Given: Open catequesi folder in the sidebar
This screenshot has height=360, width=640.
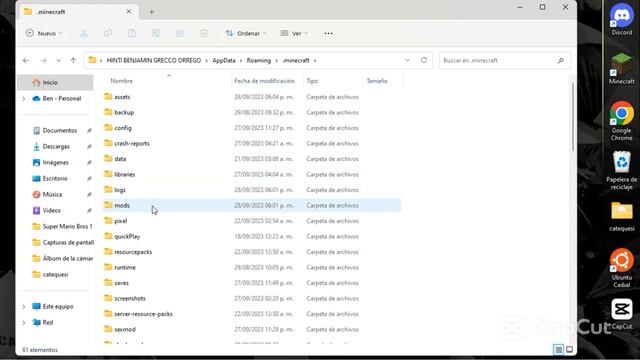Looking at the screenshot, I should pyautogui.click(x=57, y=274).
